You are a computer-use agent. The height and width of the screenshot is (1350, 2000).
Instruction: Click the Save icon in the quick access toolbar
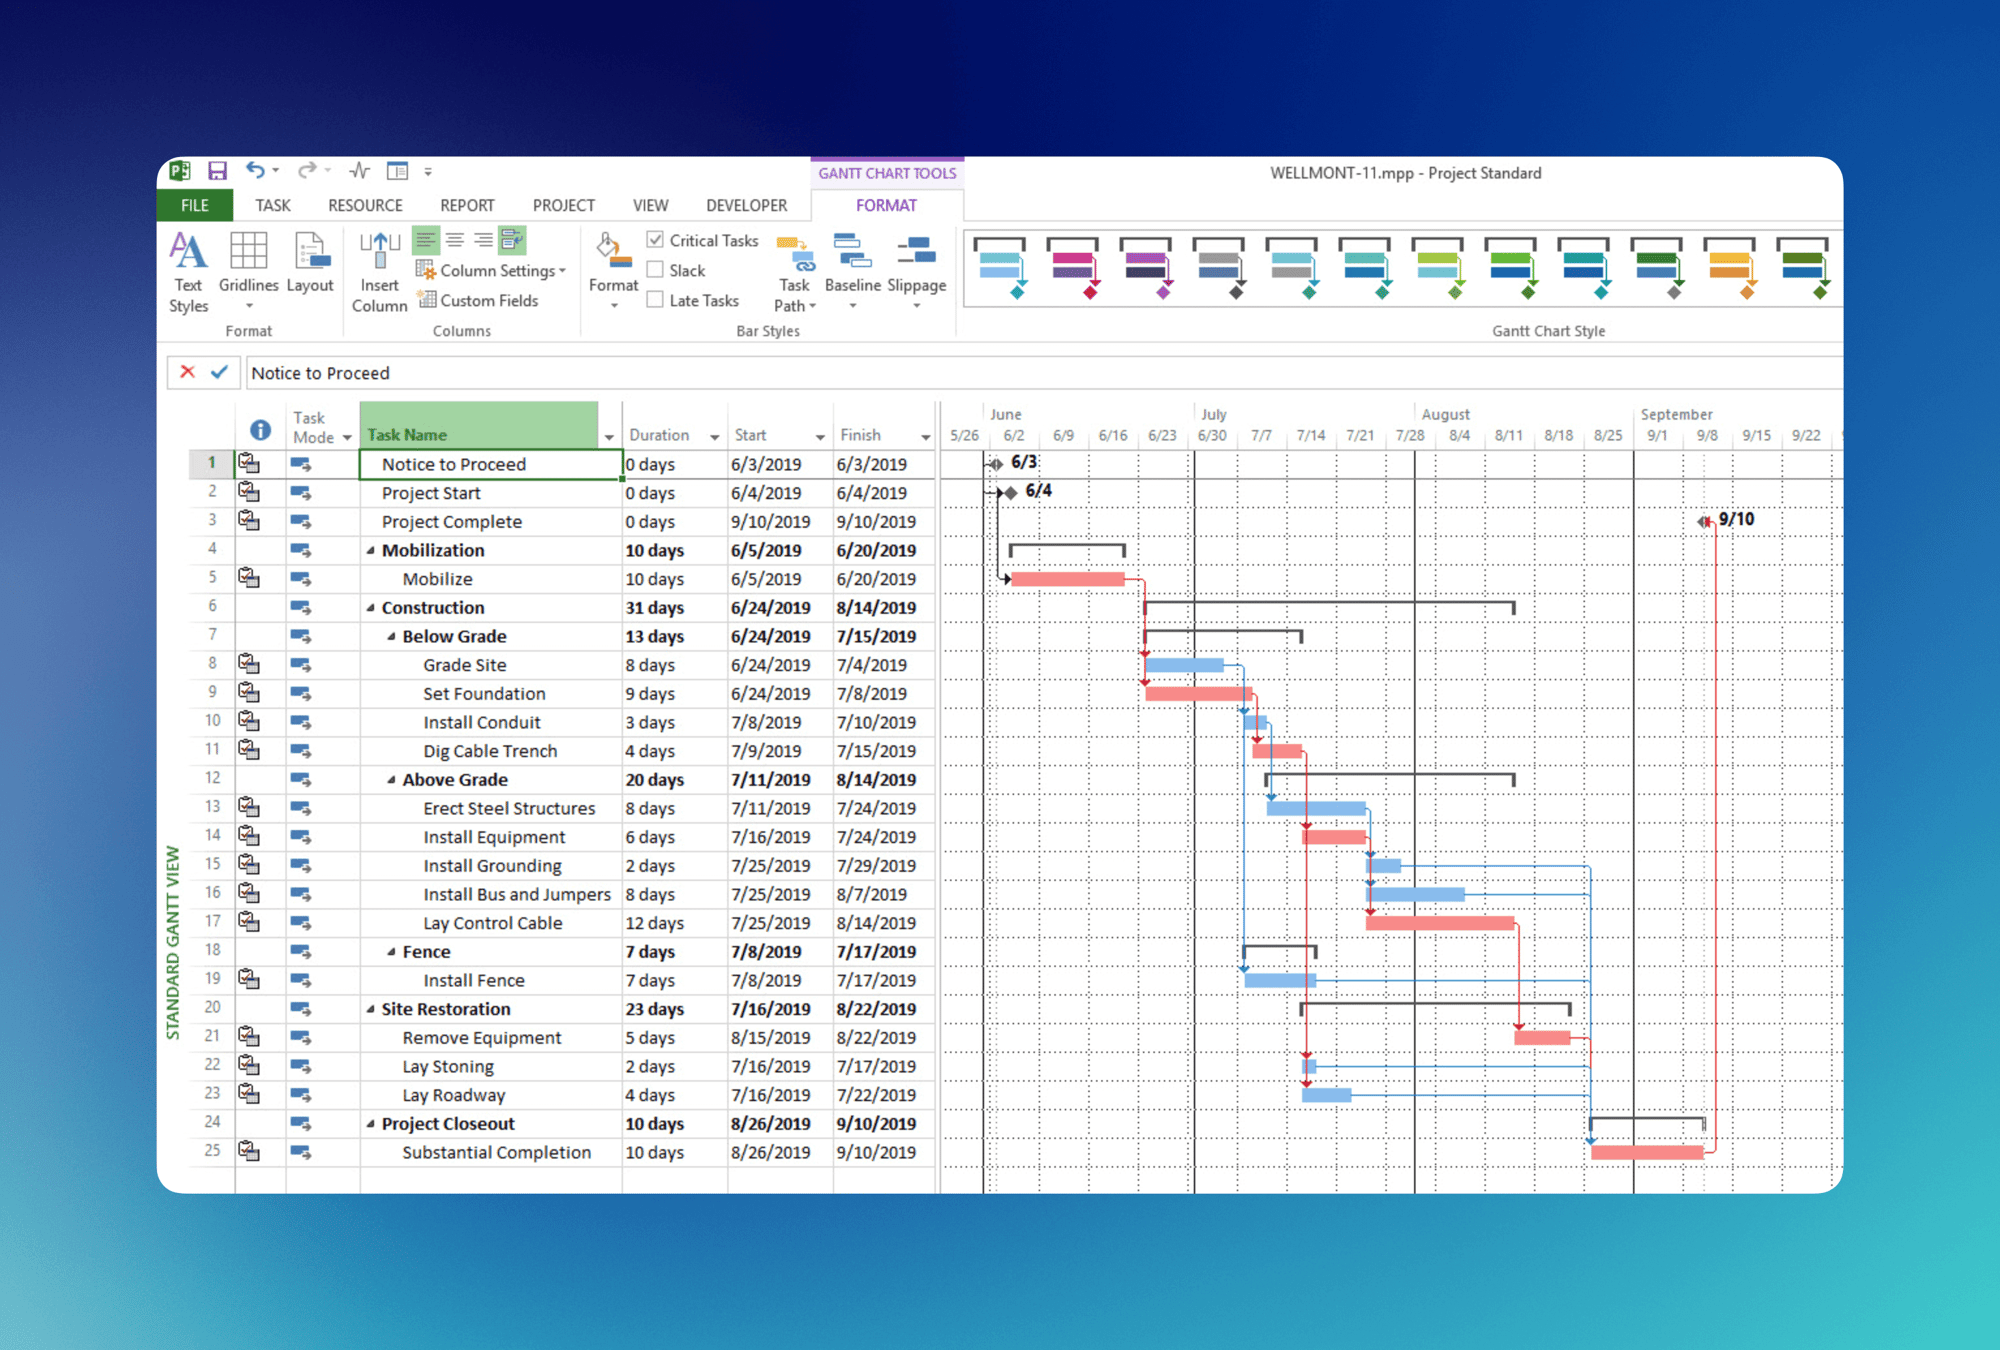click(x=217, y=171)
